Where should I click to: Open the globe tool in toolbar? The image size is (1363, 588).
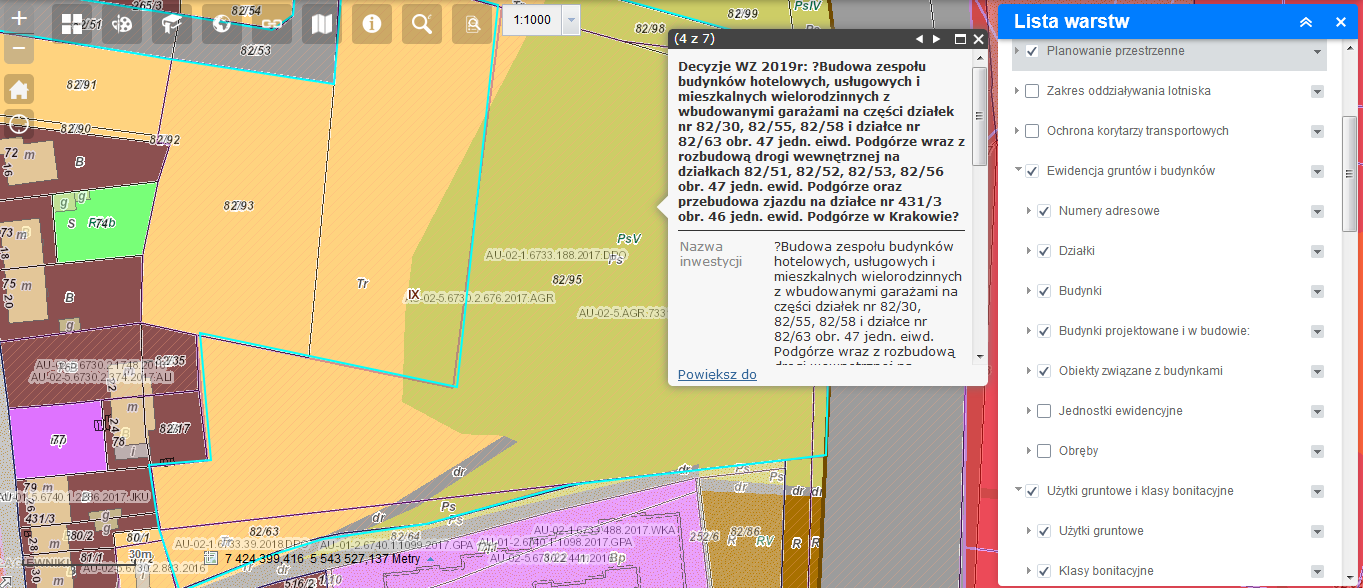pos(222,24)
